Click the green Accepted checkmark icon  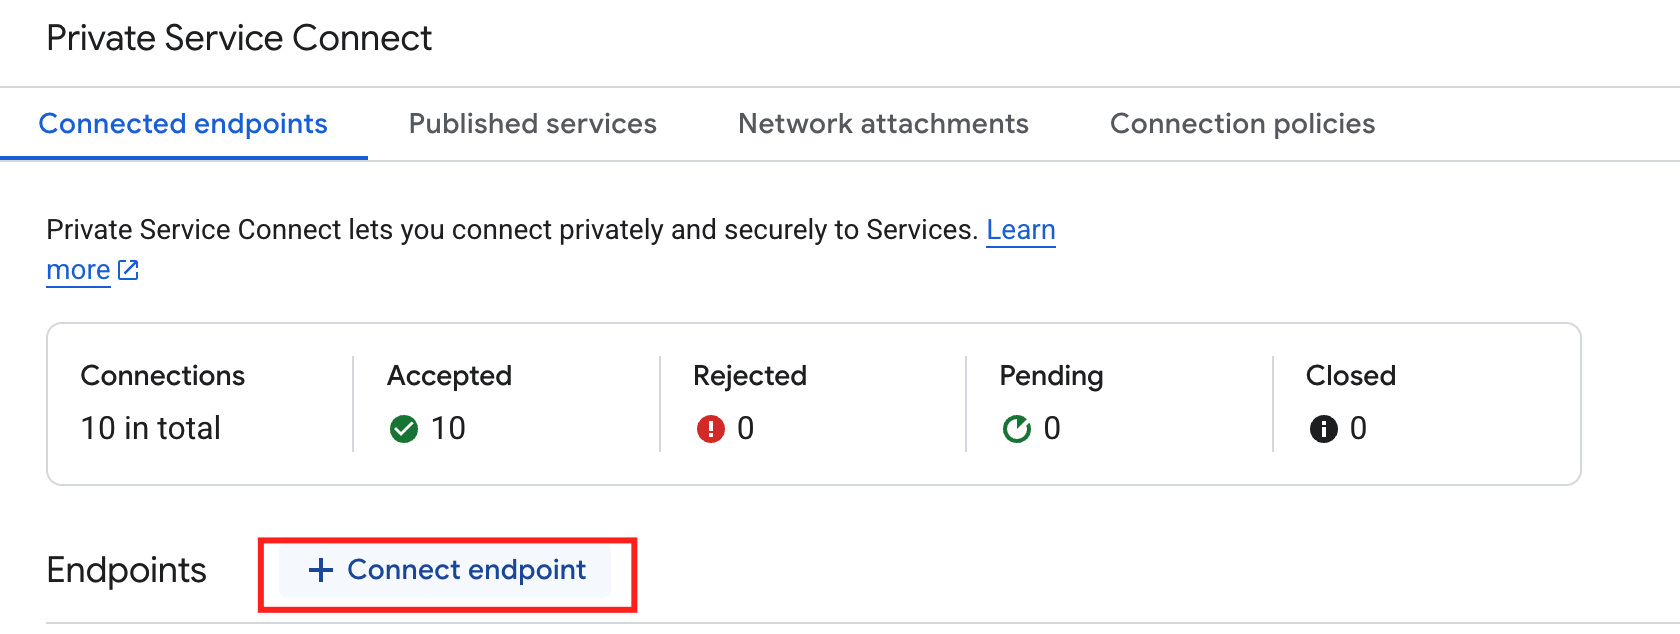pos(404,428)
